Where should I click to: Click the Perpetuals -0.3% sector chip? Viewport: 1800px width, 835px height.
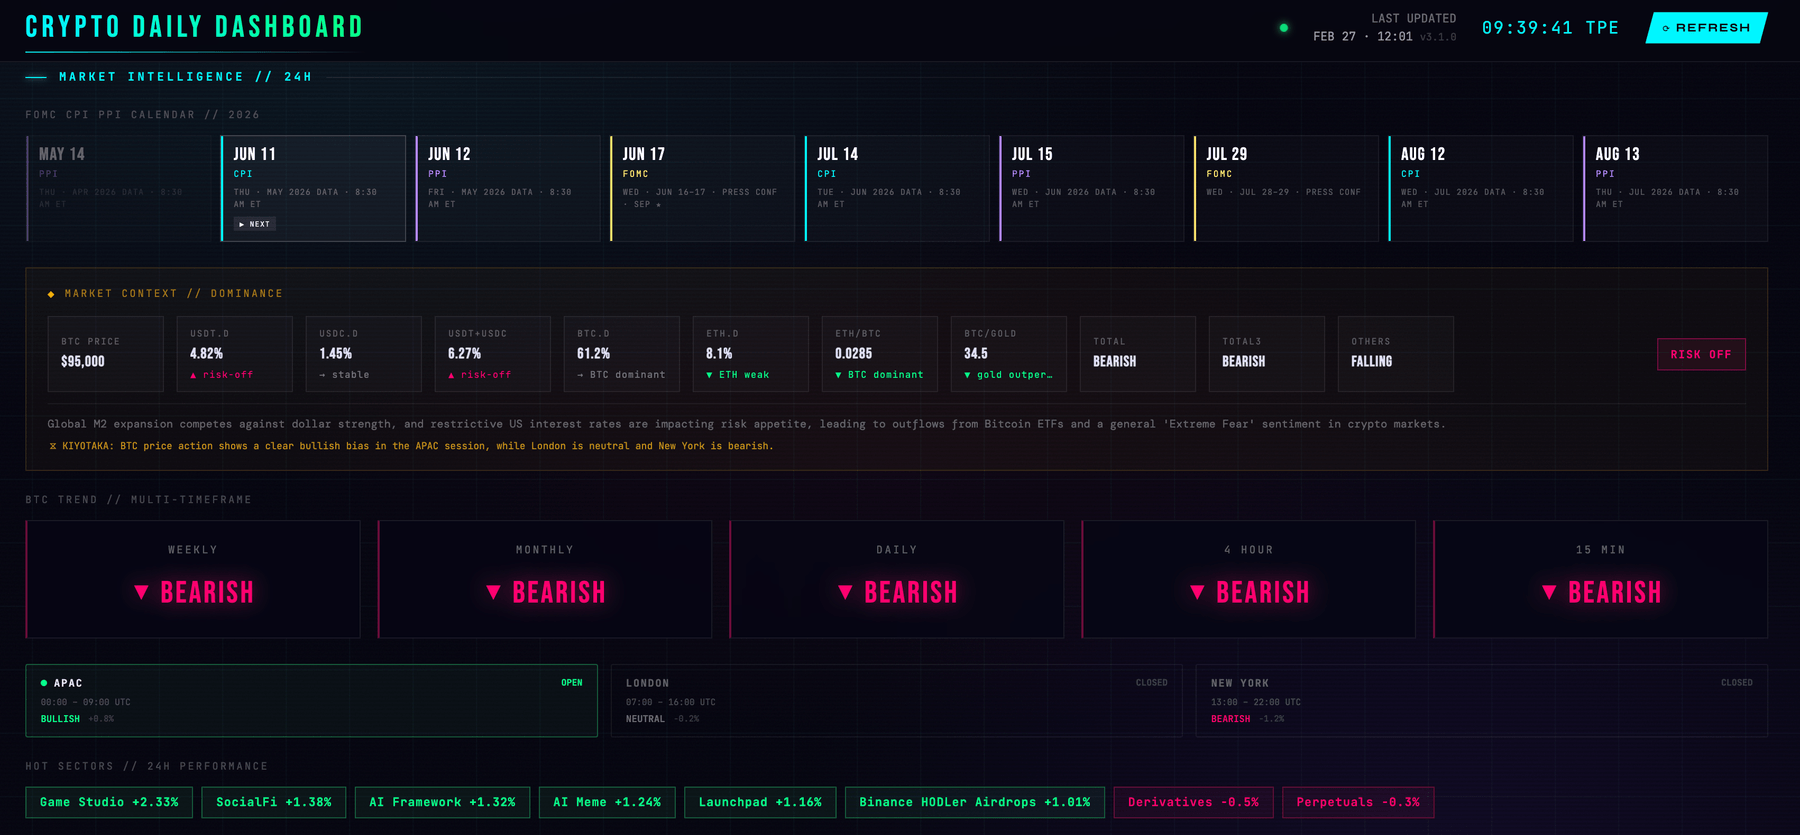(1358, 802)
